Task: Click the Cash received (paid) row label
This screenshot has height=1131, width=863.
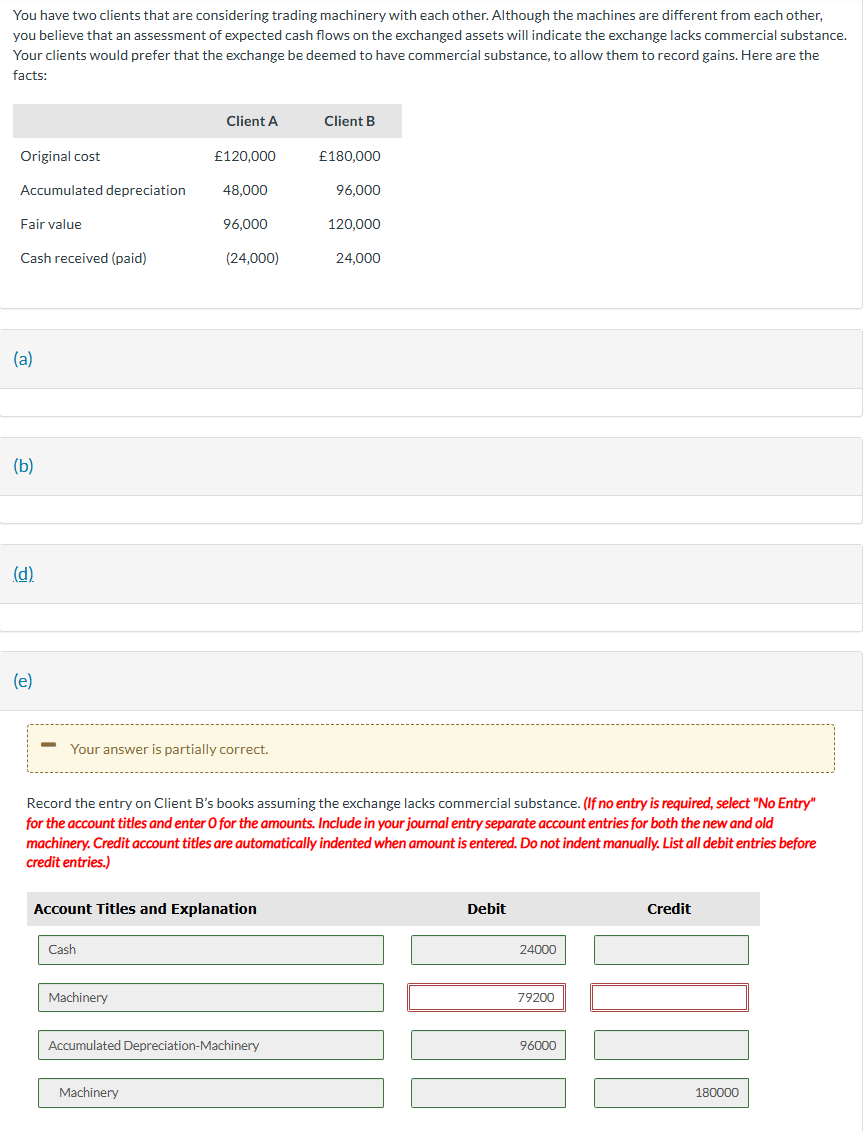Action: 83,258
